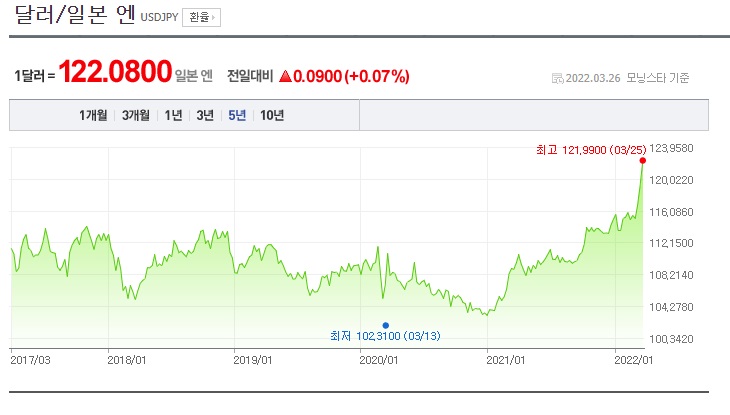Screen dimensions: 730x415
Task: Click the small icon beside 2022.03.26 date
Action: tap(557, 79)
